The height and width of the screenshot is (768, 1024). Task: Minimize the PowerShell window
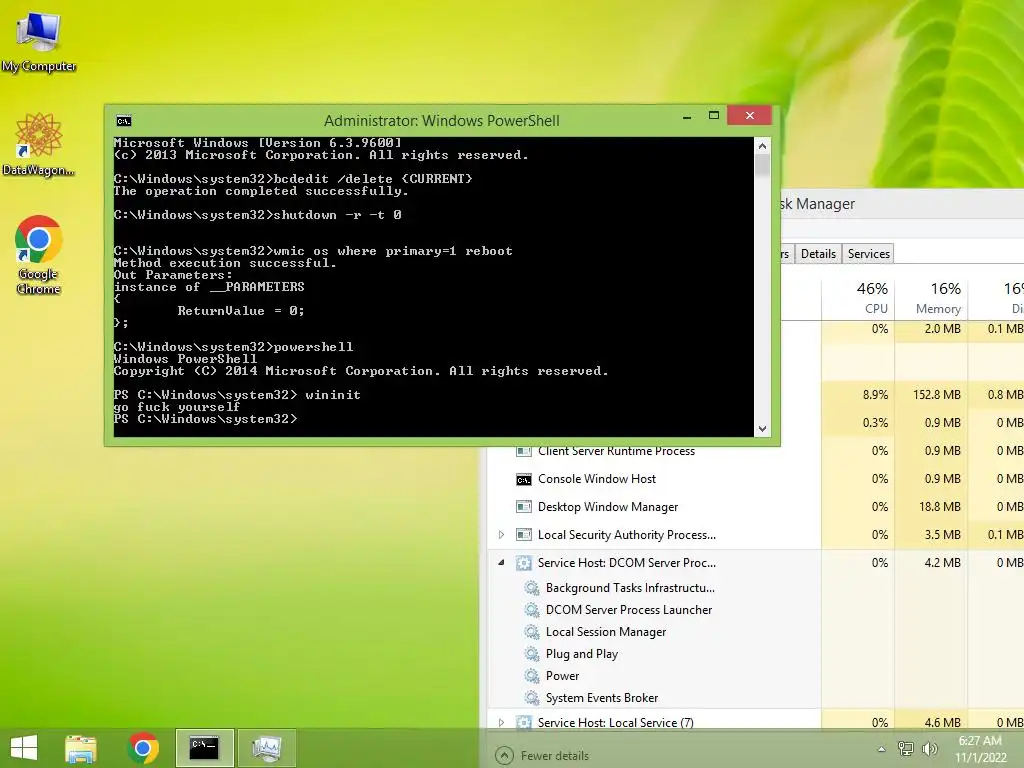[687, 117]
